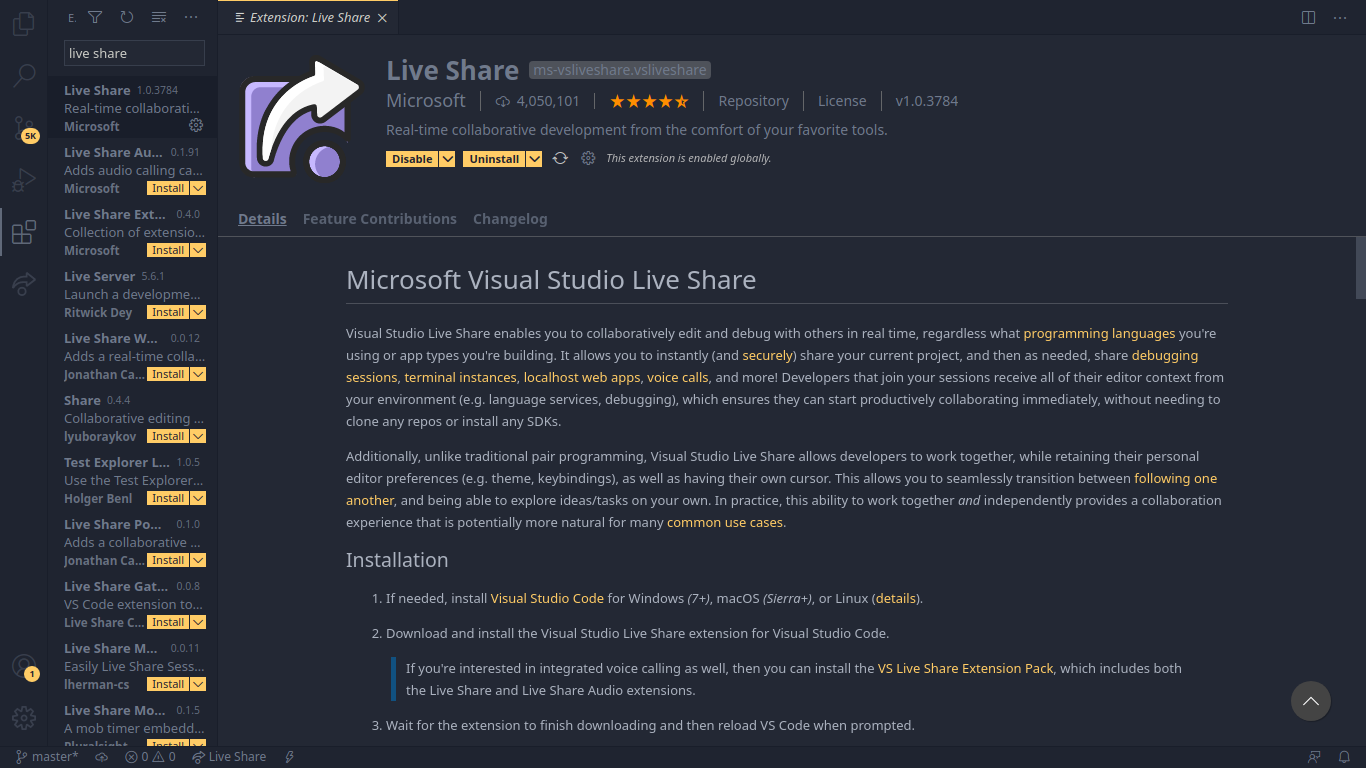Open the Run and Debug view
1366x768 pixels.
point(24,181)
